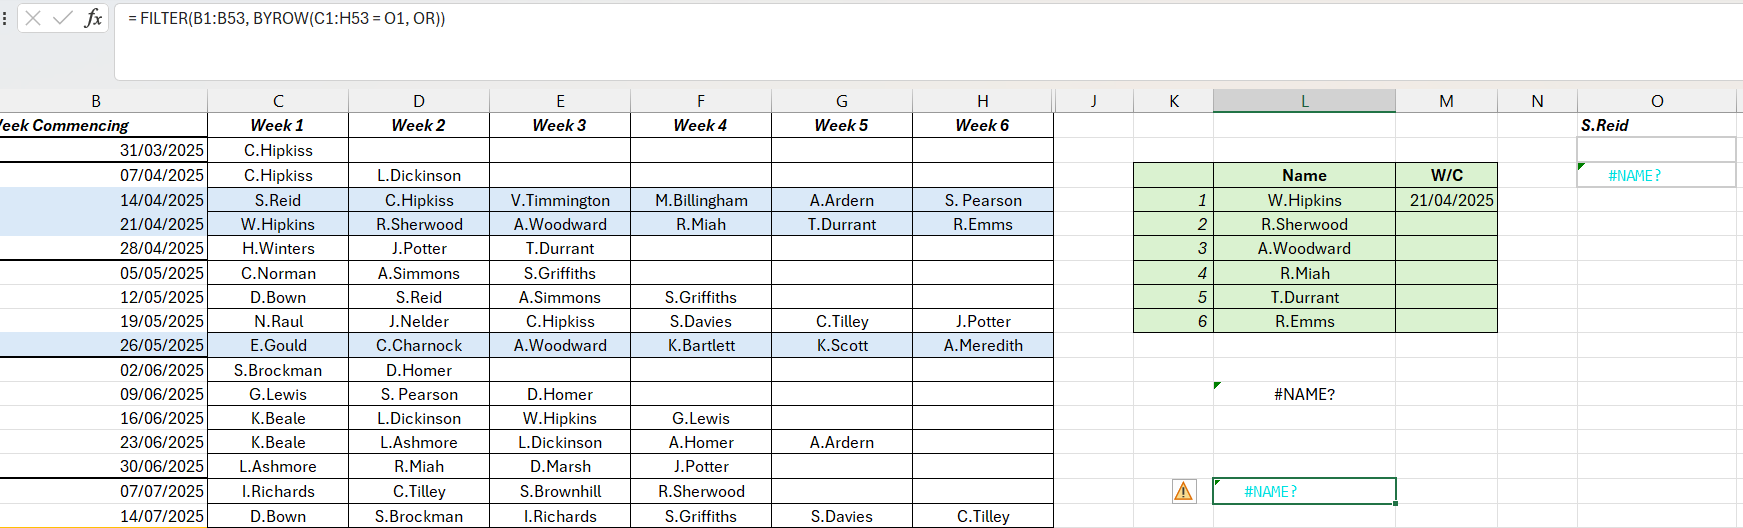Click the formula bar enter checkmark icon

point(62,18)
